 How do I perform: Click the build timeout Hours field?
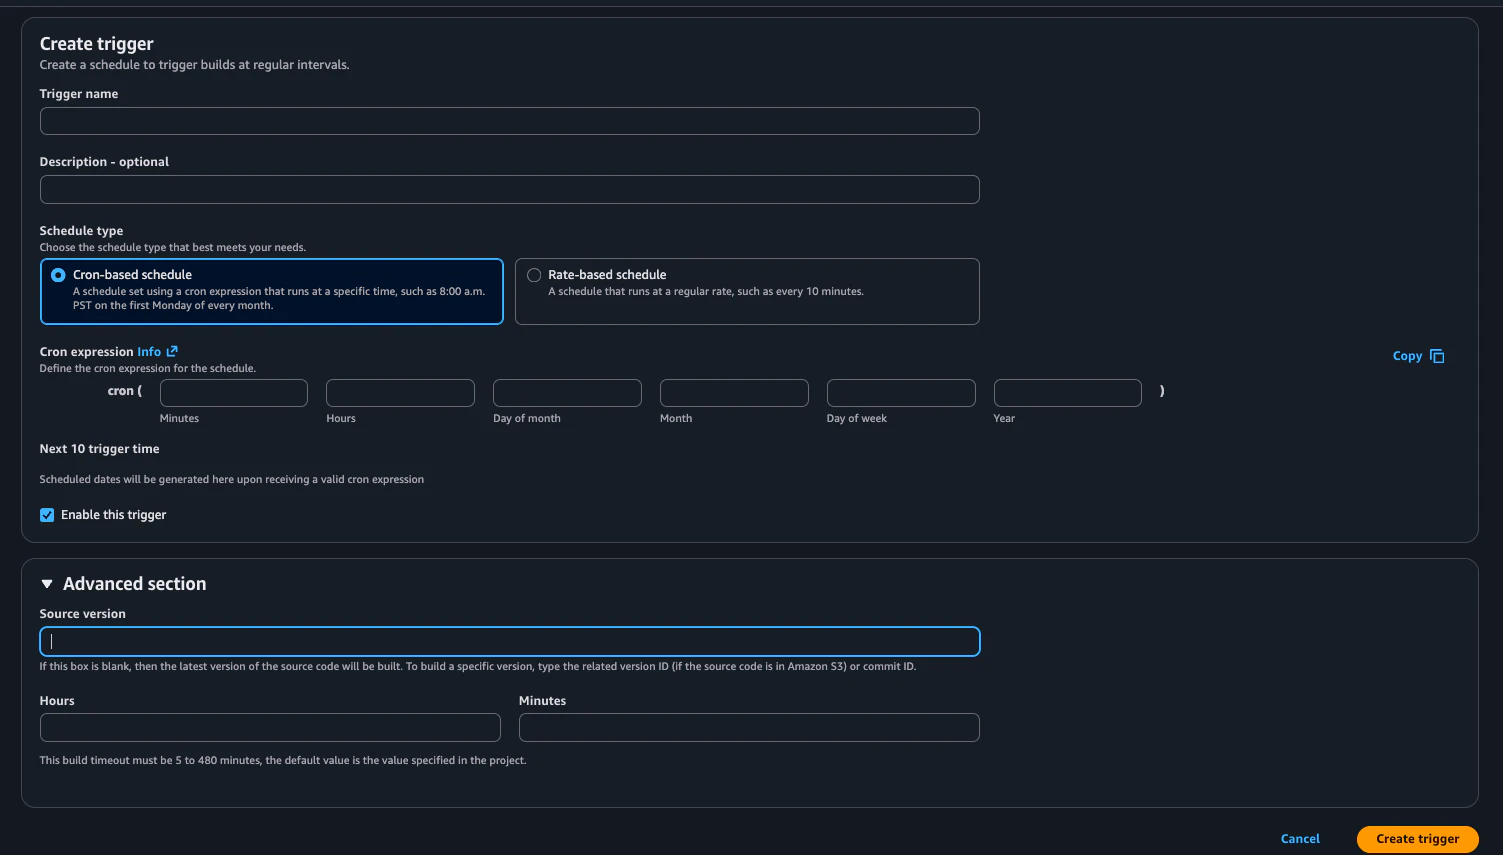click(270, 727)
